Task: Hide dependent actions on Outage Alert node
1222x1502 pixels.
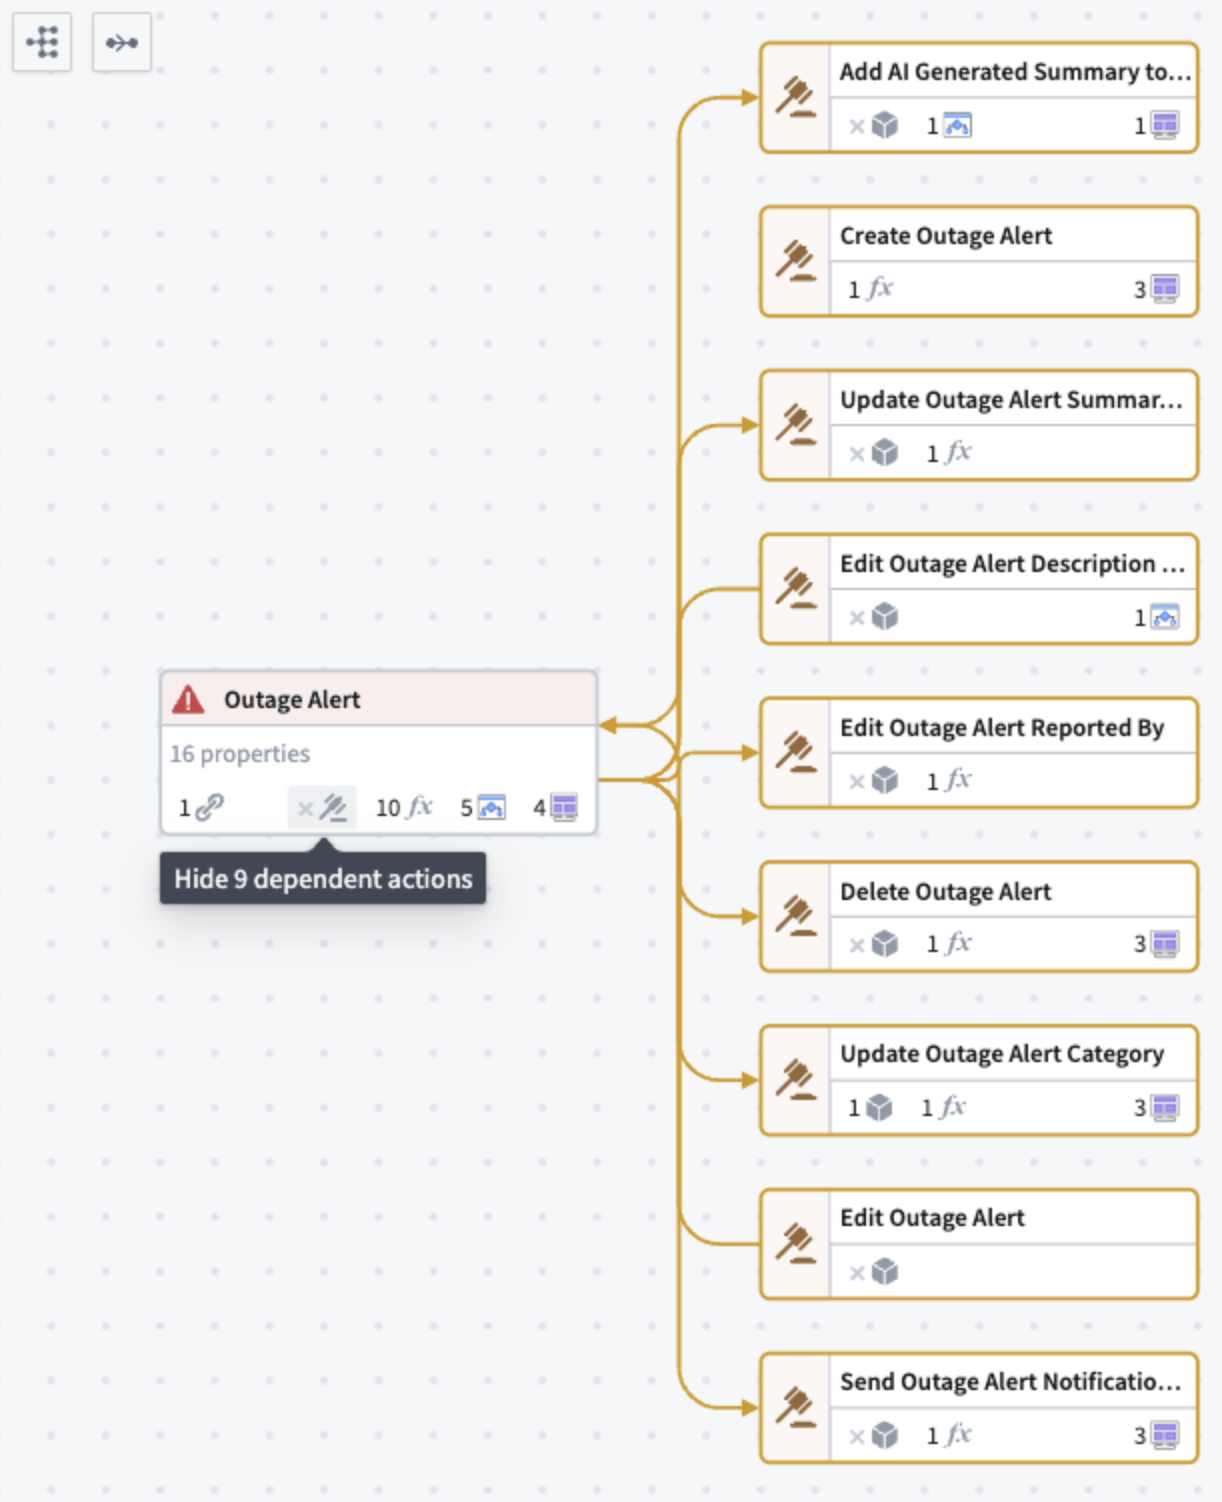Action: tap(322, 807)
